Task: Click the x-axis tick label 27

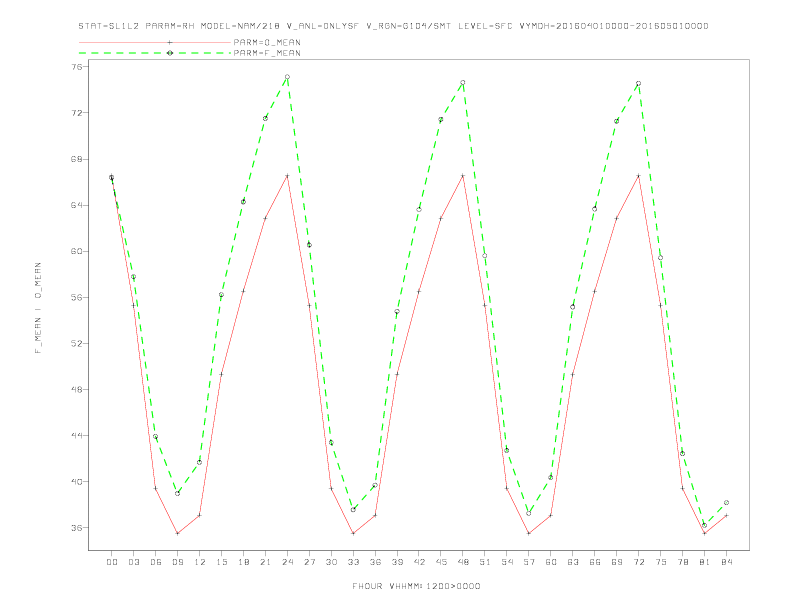Action: tap(309, 562)
